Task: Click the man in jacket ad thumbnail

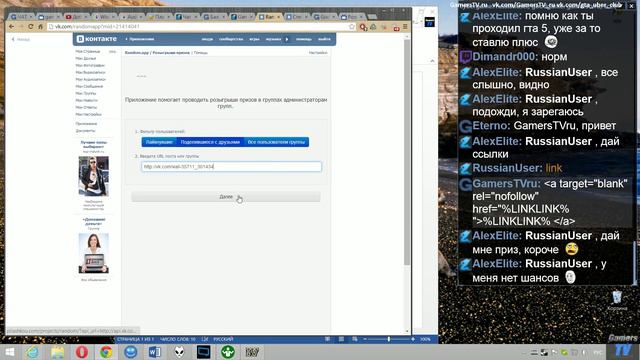Action: tap(93, 176)
